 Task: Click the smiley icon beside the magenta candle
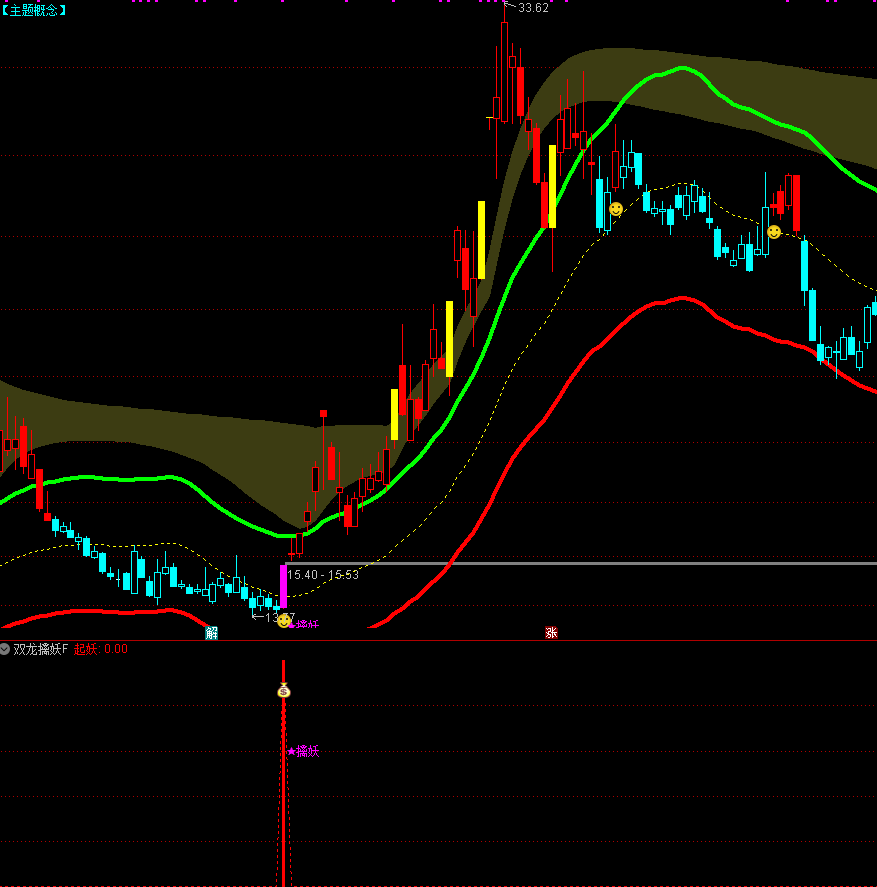coord(284,621)
